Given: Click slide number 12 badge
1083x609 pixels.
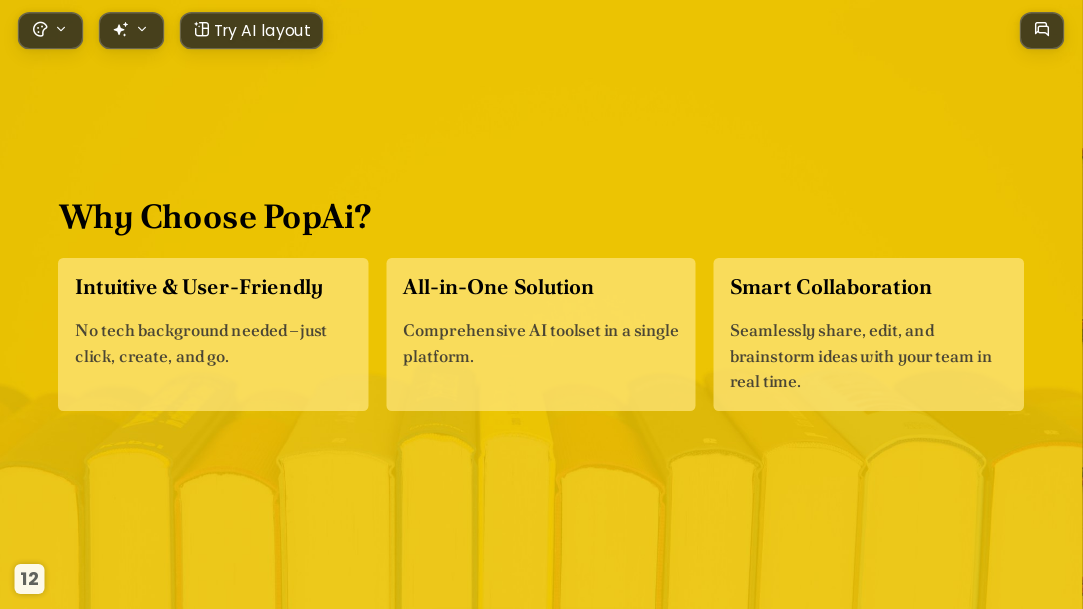Looking at the screenshot, I should click(x=29, y=579).
